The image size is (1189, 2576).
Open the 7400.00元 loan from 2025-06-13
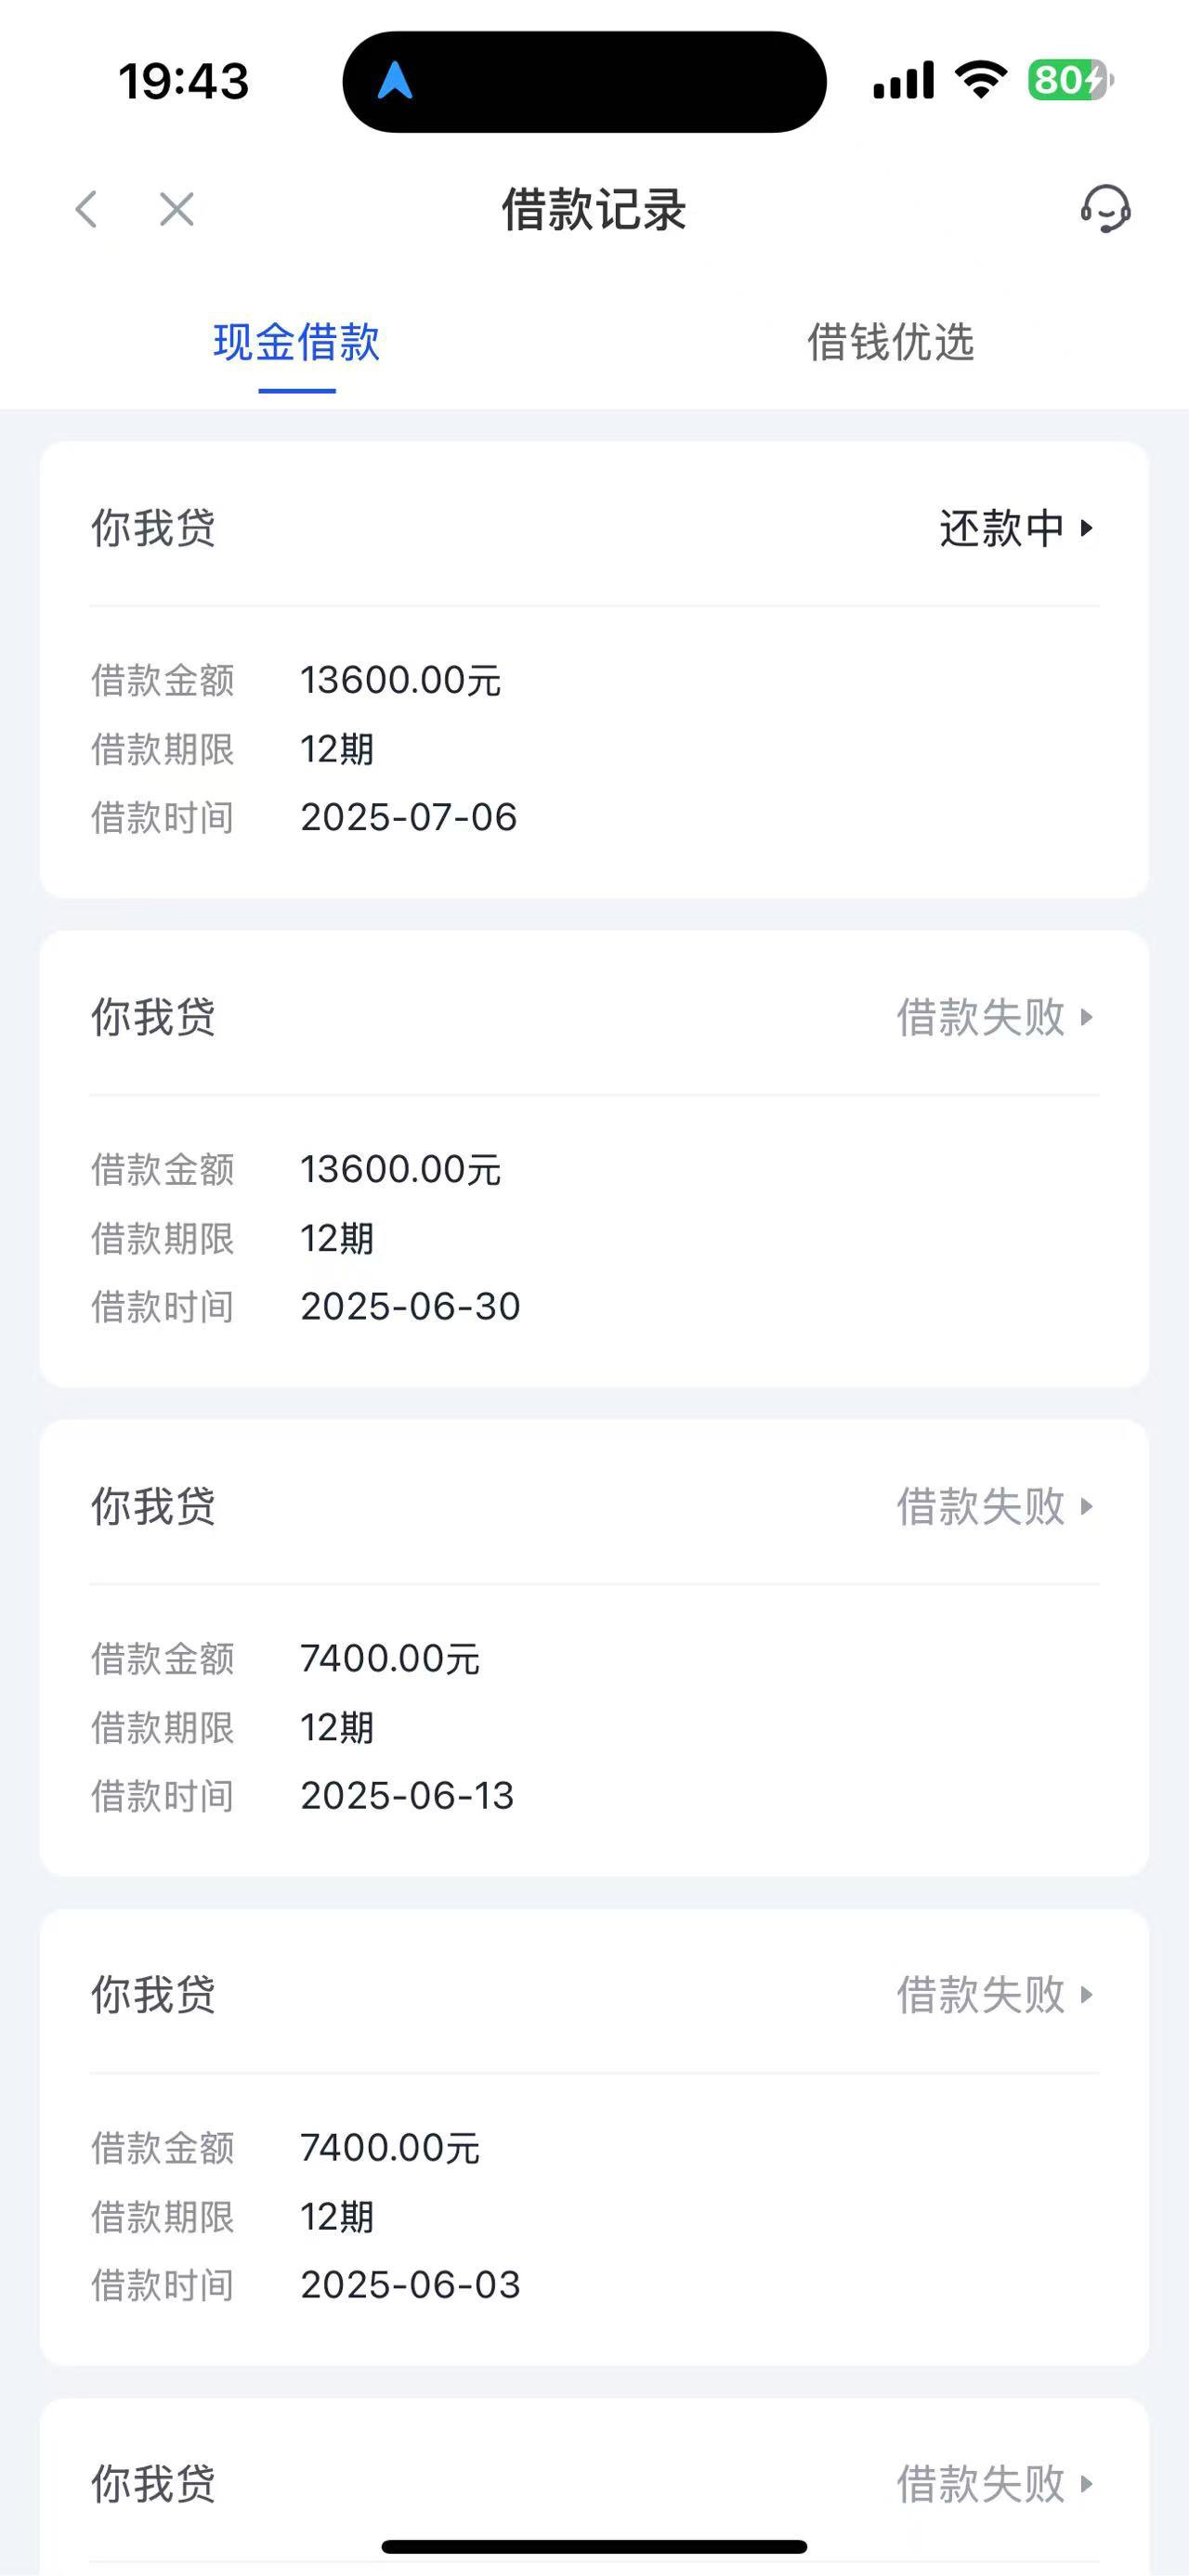pos(594,1648)
